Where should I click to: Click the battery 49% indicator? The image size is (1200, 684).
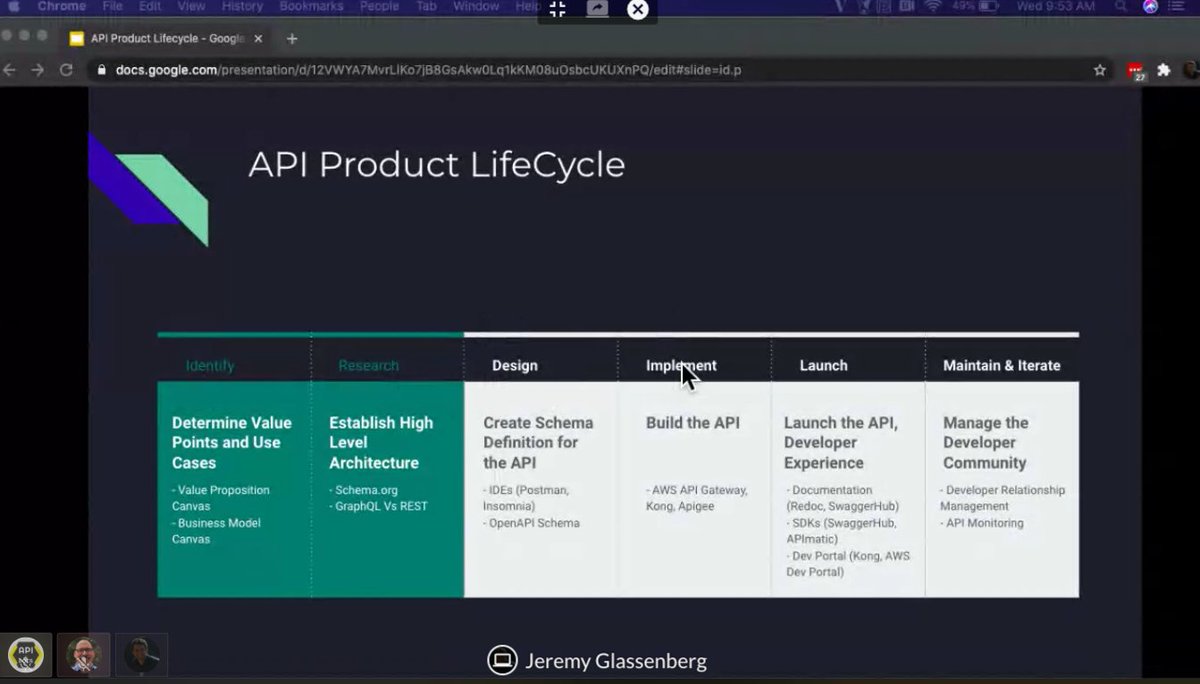[x=975, y=6]
